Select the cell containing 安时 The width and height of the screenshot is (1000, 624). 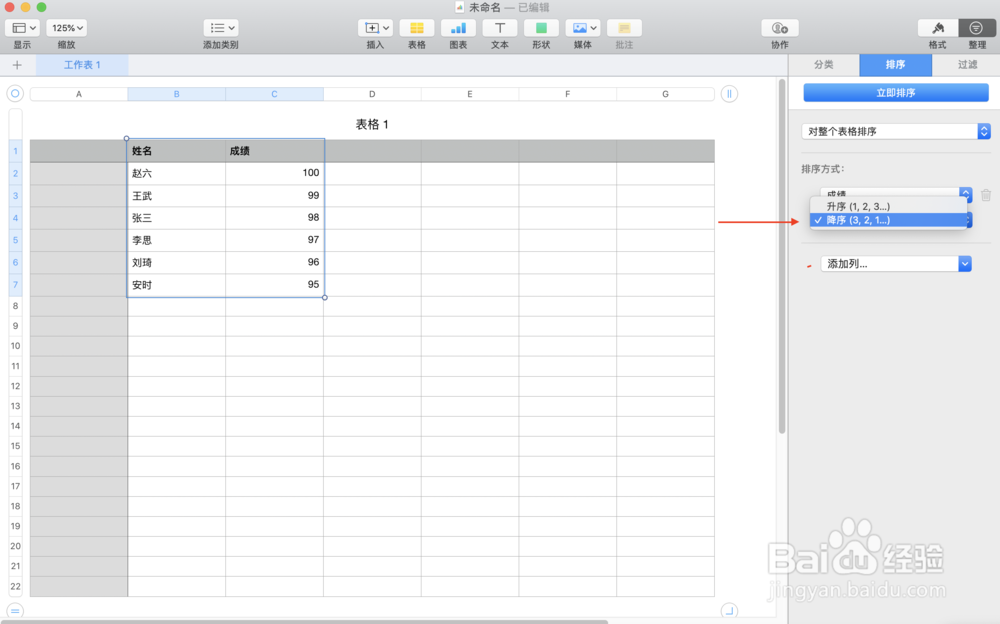click(x=177, y=285)
